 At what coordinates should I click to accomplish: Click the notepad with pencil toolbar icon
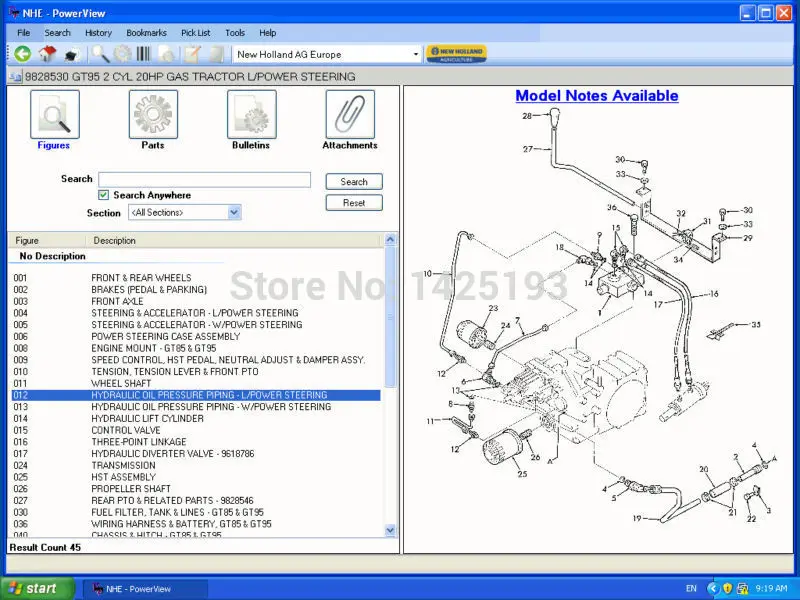(x=193, y=54)
